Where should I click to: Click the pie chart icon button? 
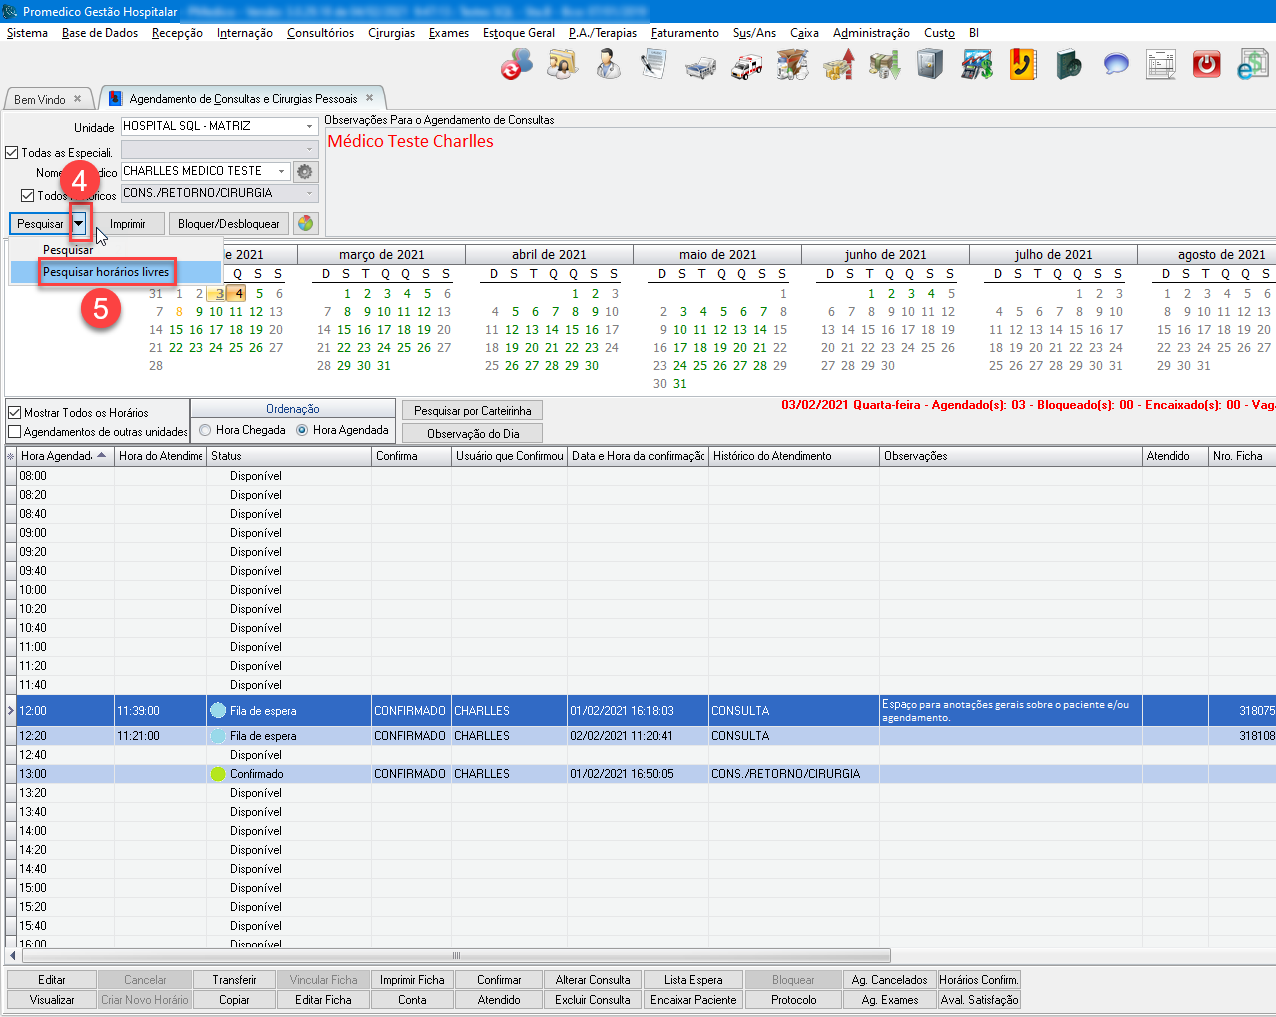[306, 223]
